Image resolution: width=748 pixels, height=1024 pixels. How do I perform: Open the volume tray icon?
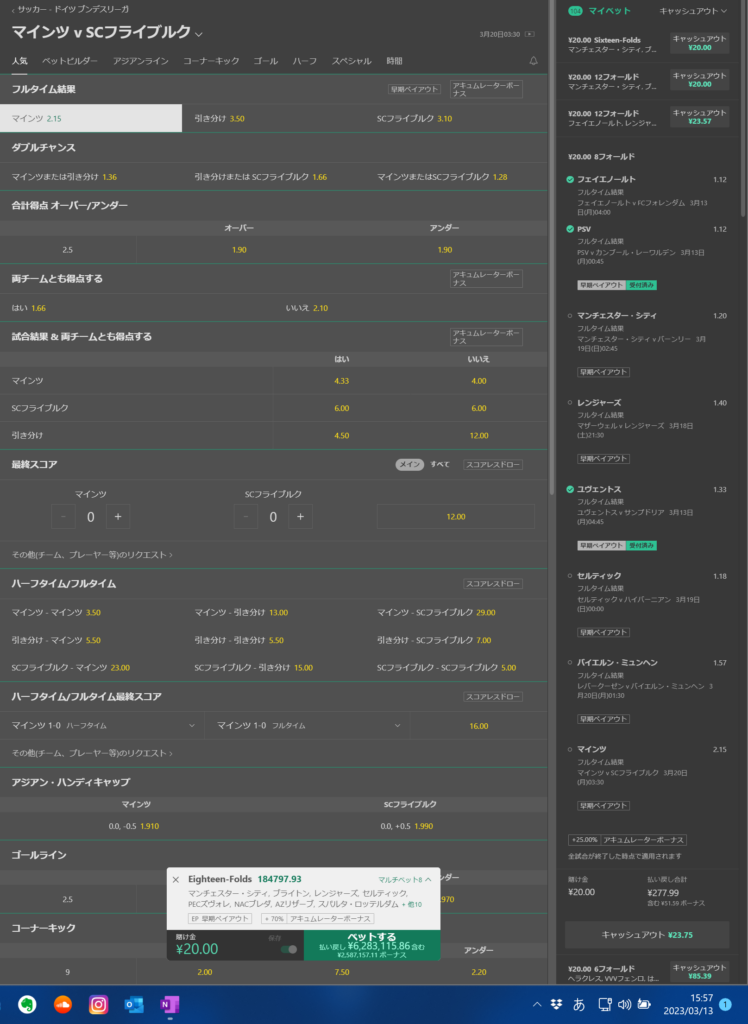[x=624, y=1004]
